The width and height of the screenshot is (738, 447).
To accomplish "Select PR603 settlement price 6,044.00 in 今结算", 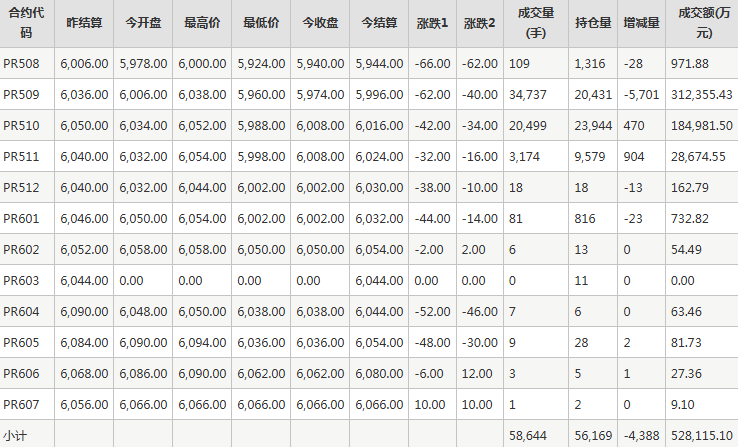I will 379,281.
